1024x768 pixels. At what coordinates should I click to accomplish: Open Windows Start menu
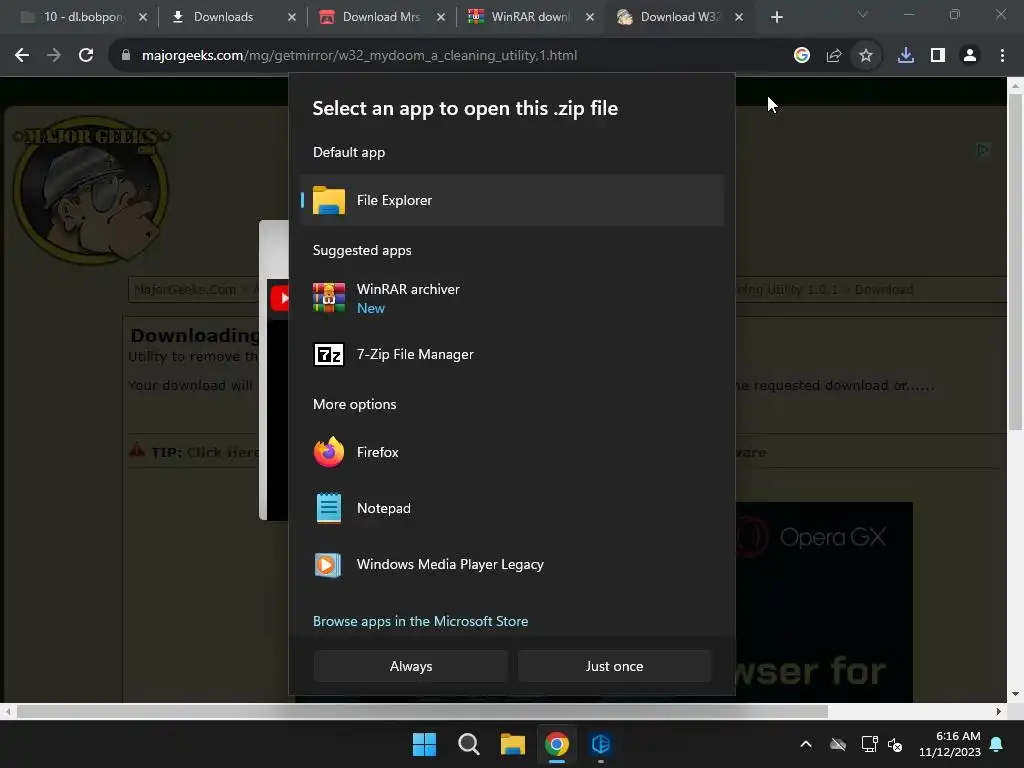tap(424, 744)
